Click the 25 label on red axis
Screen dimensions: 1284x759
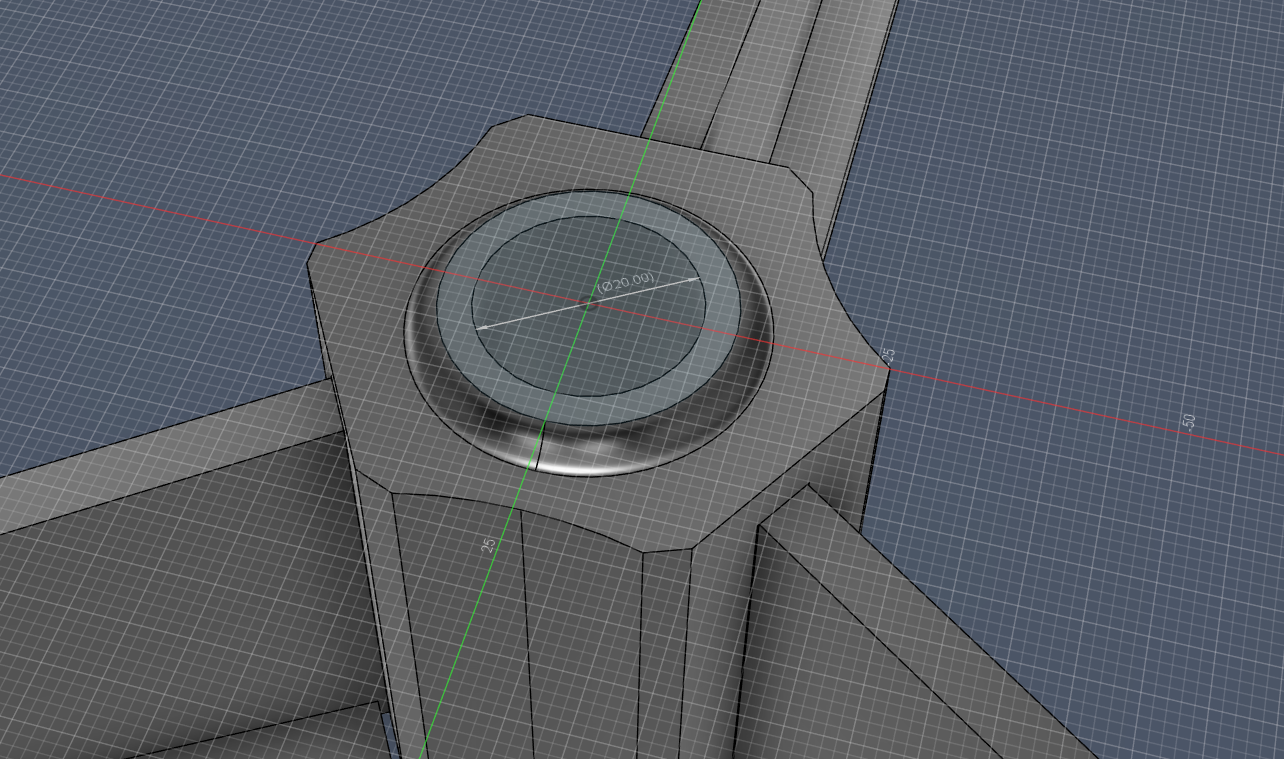[888, 354]
